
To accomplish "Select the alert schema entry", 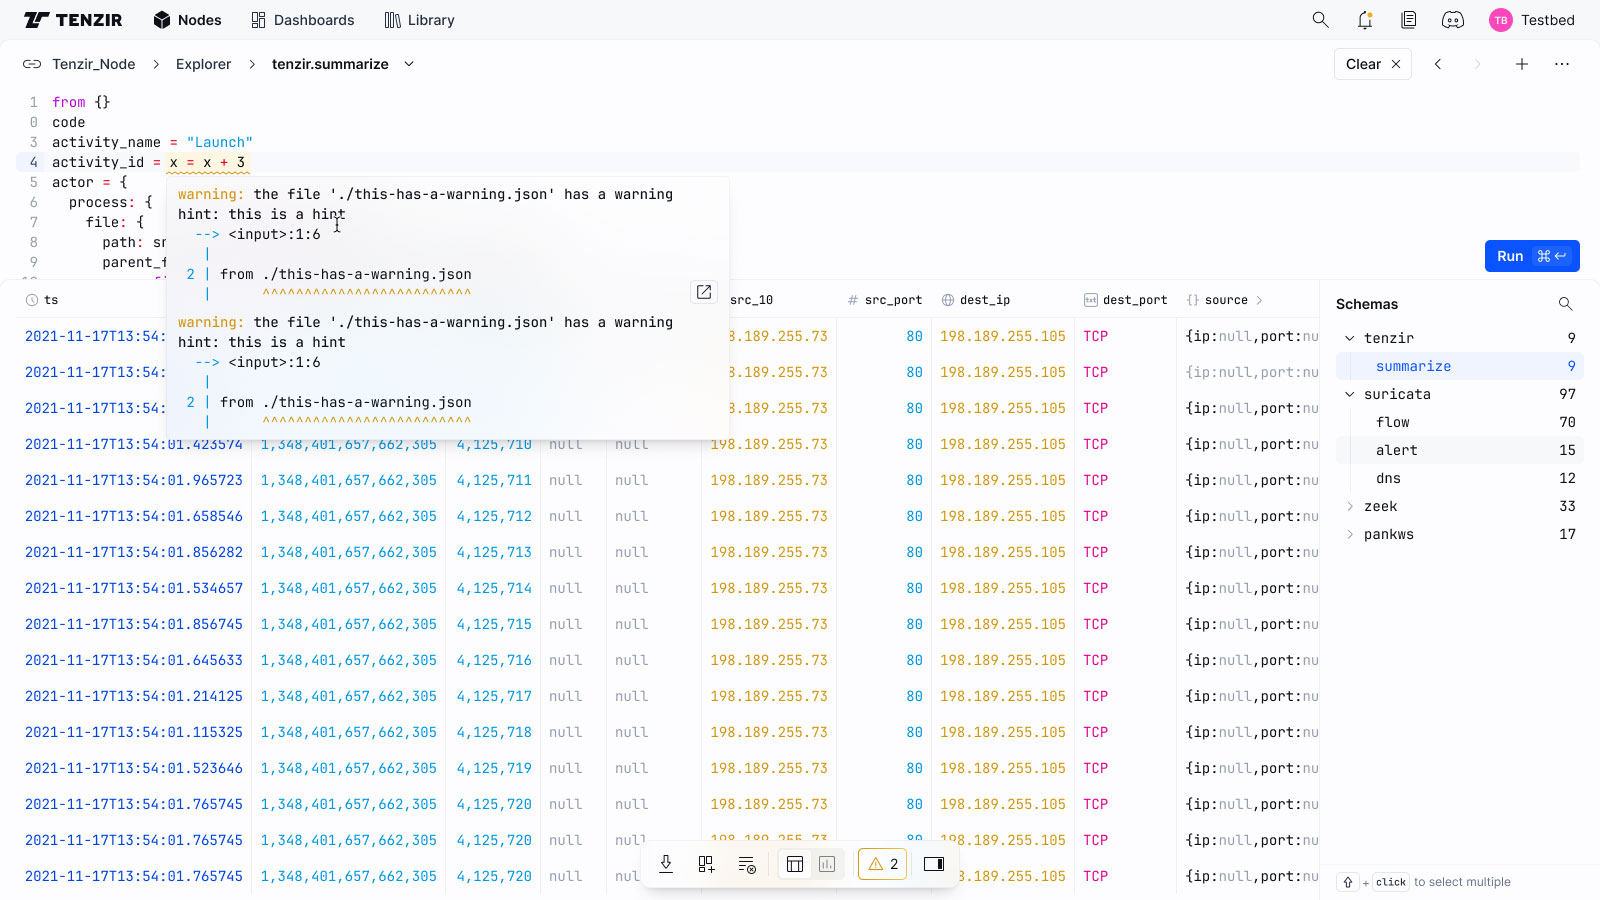I will 1396,450.
